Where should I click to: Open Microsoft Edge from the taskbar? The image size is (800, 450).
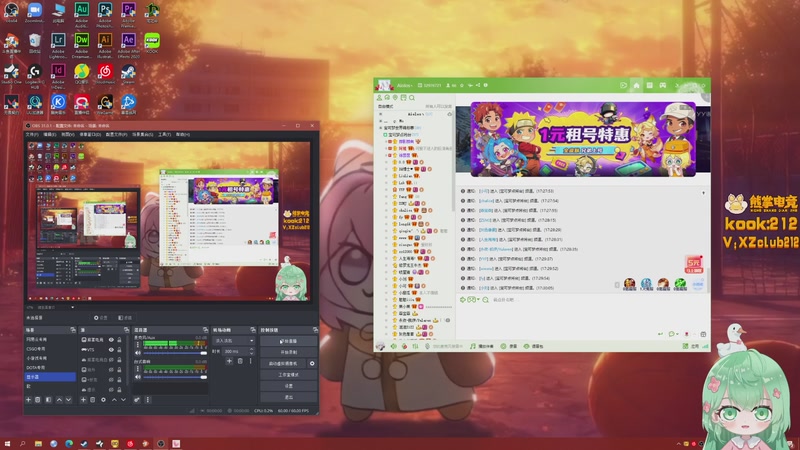[69, 444]
